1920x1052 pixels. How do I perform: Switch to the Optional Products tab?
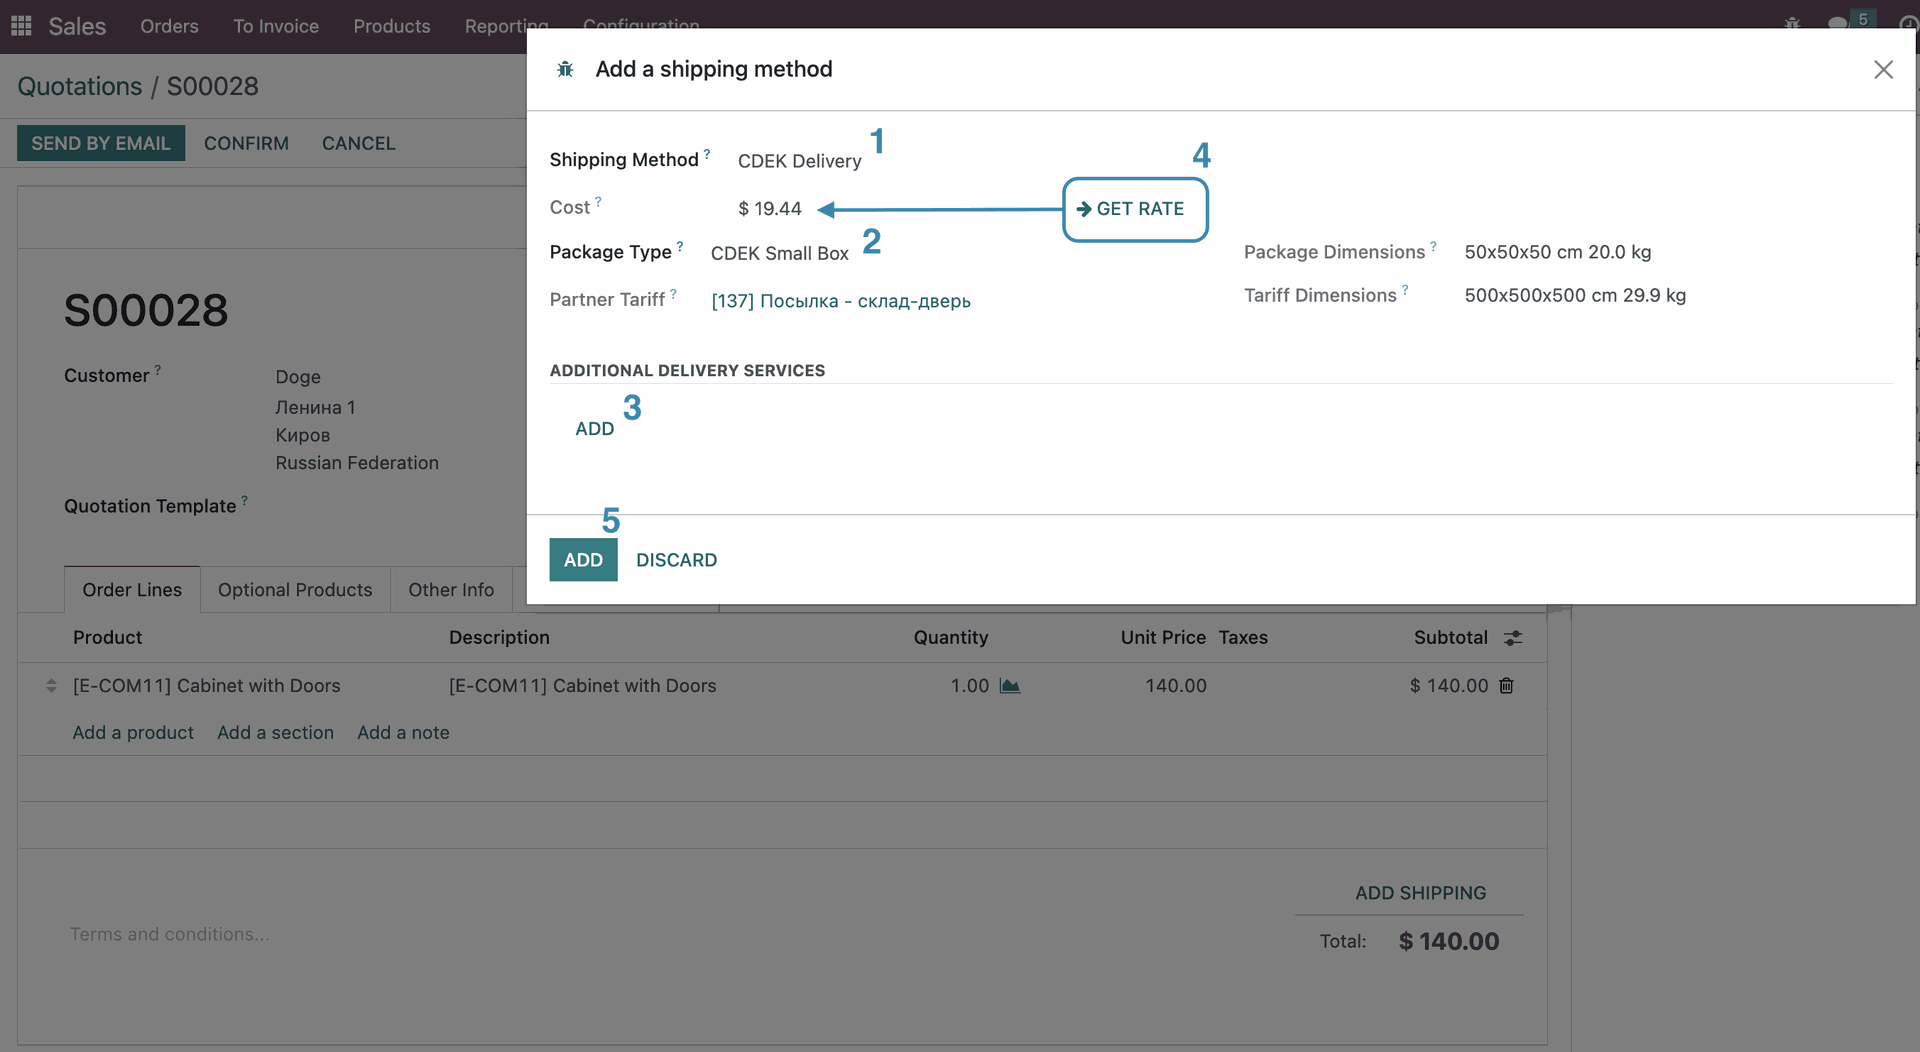point(295,590)
